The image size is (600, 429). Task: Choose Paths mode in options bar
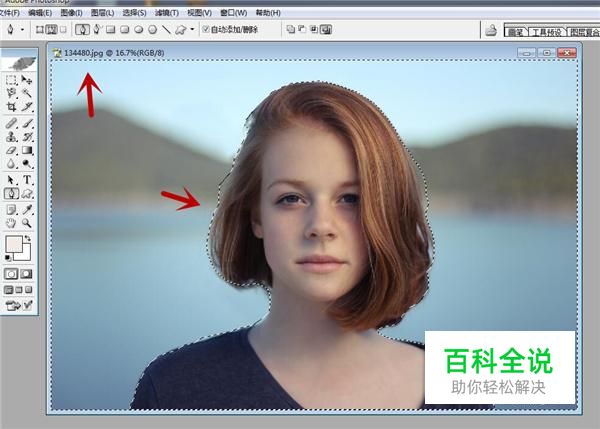tap(51, 29)
